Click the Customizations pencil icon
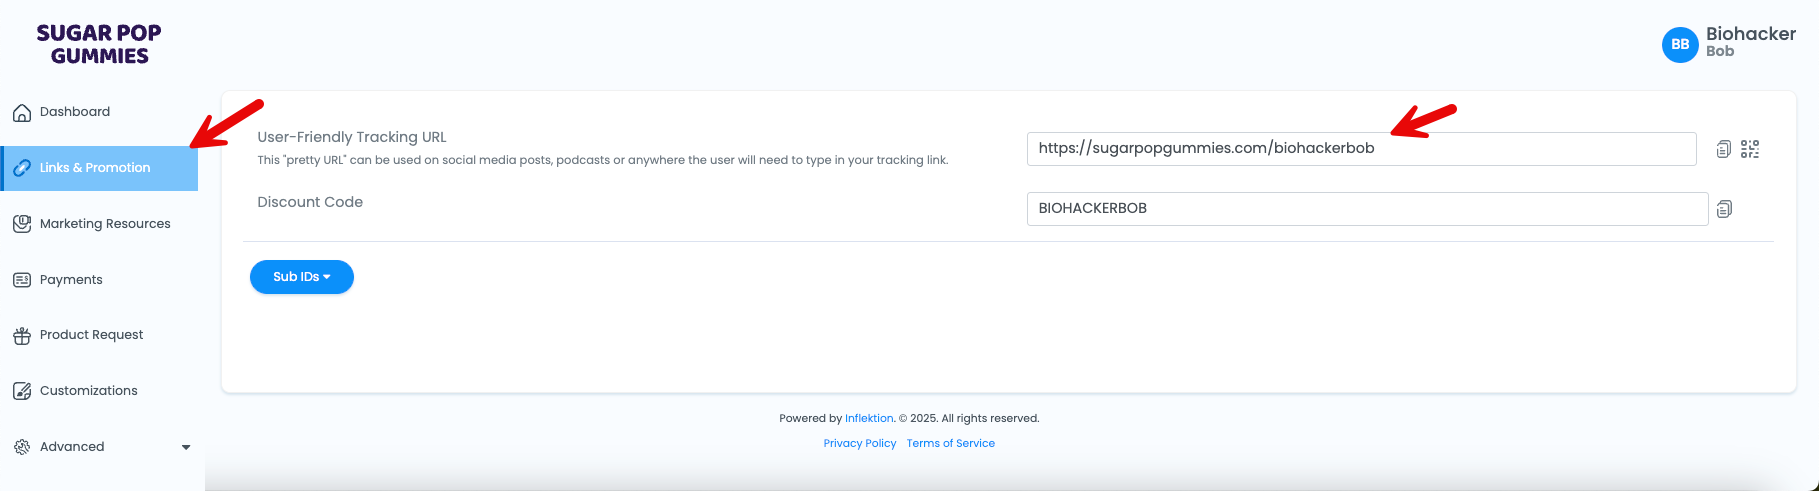1819x491 pixels. 22,391
